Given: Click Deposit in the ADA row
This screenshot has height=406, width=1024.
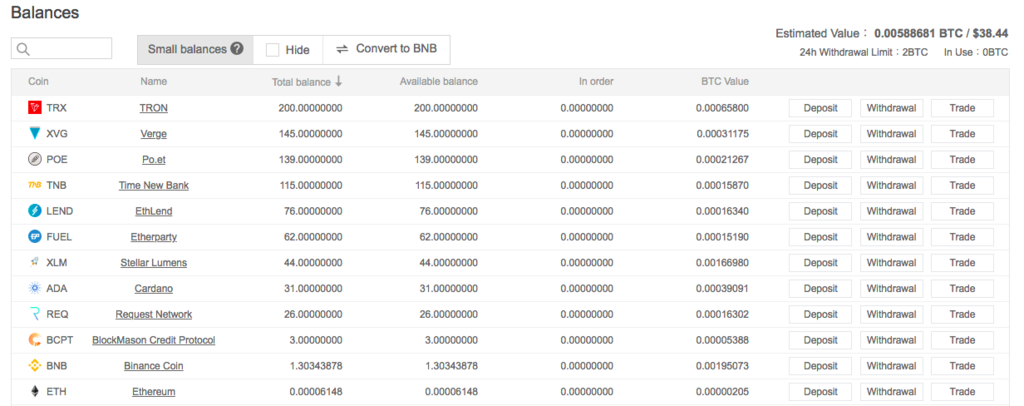Looking at the screenshot, I should point(820,289).
